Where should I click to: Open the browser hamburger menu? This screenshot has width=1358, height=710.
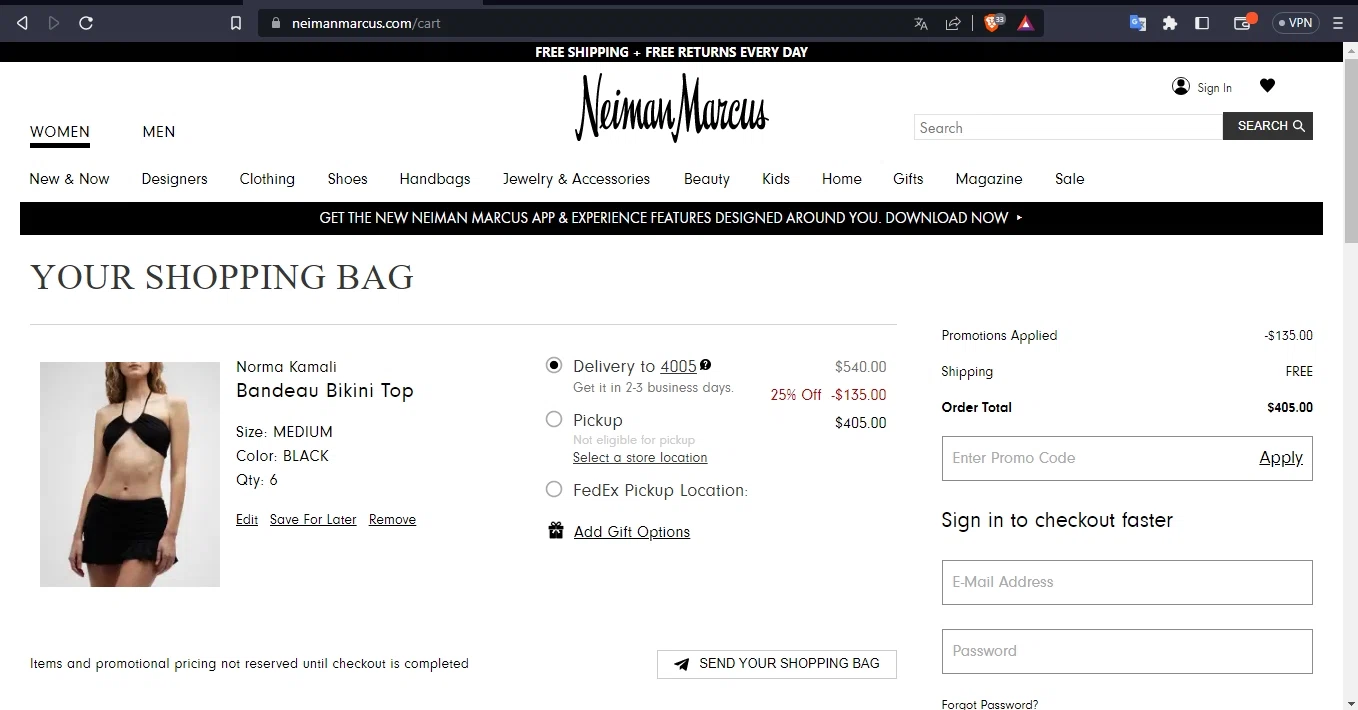pyautogui.click(x=1338, y=23)
